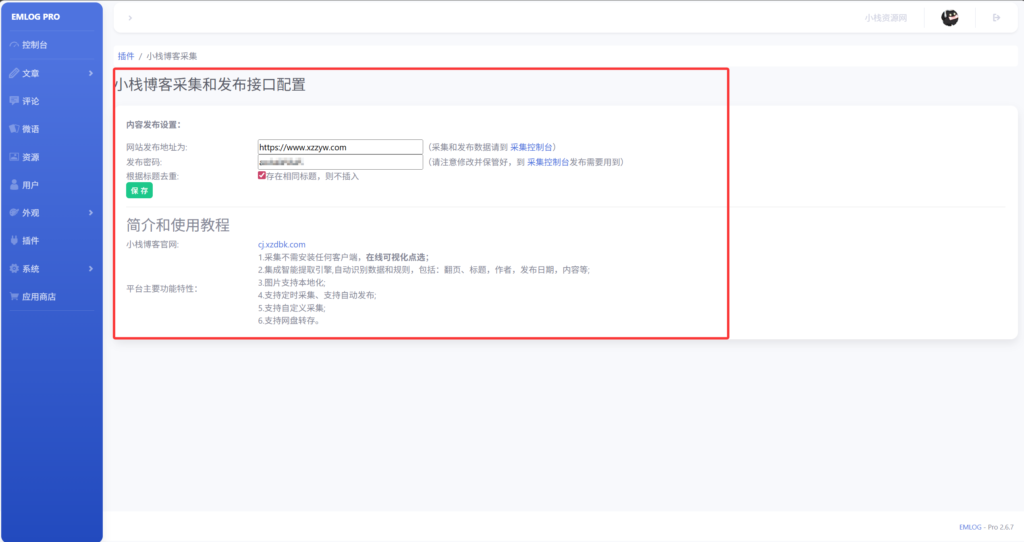The height and width of the screenshot is (542, 1024).
Task: Click 平台主要功能特性 label
Action: click(162, 289)
